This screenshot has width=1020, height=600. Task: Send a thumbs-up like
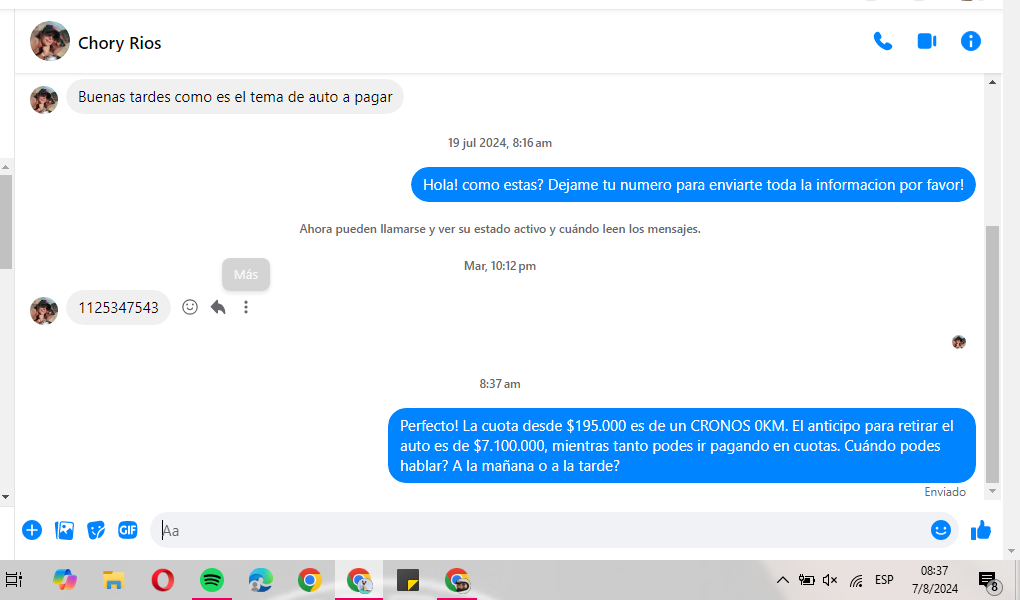[x=980, y=531]
